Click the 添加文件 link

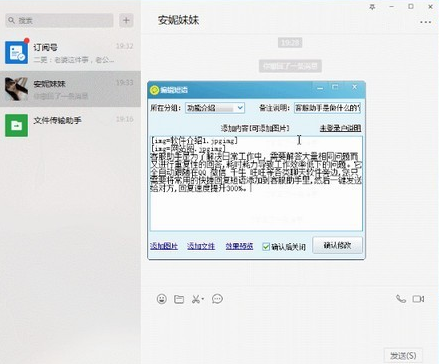201,246
